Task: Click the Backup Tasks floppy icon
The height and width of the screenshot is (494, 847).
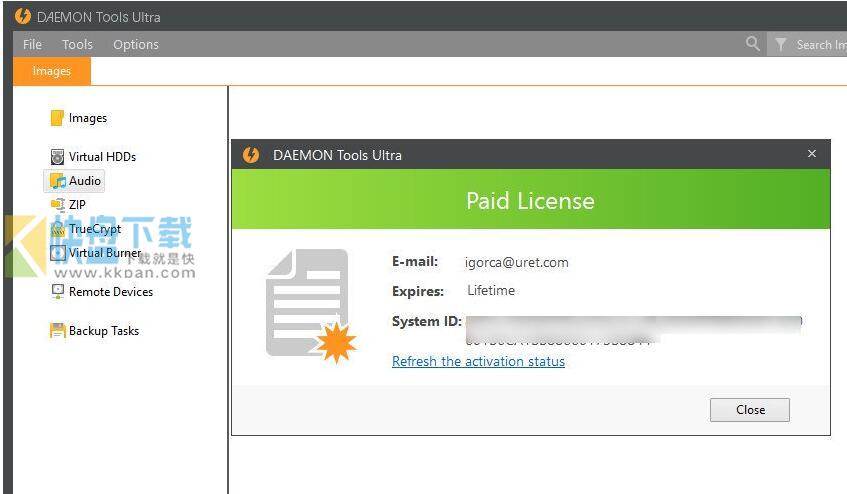Action: (57, 330)
